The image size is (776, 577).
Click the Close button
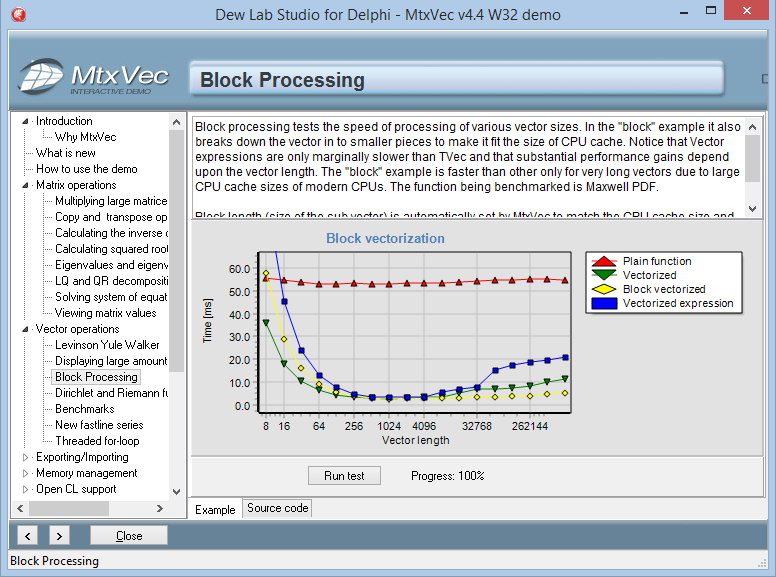(129, 536)
